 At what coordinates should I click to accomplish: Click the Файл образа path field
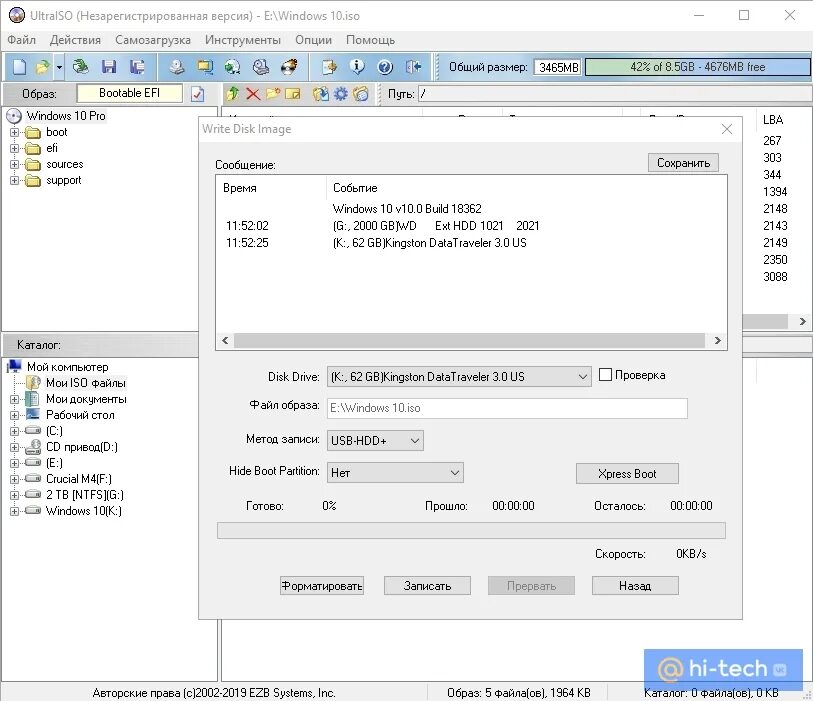[507, 408]
